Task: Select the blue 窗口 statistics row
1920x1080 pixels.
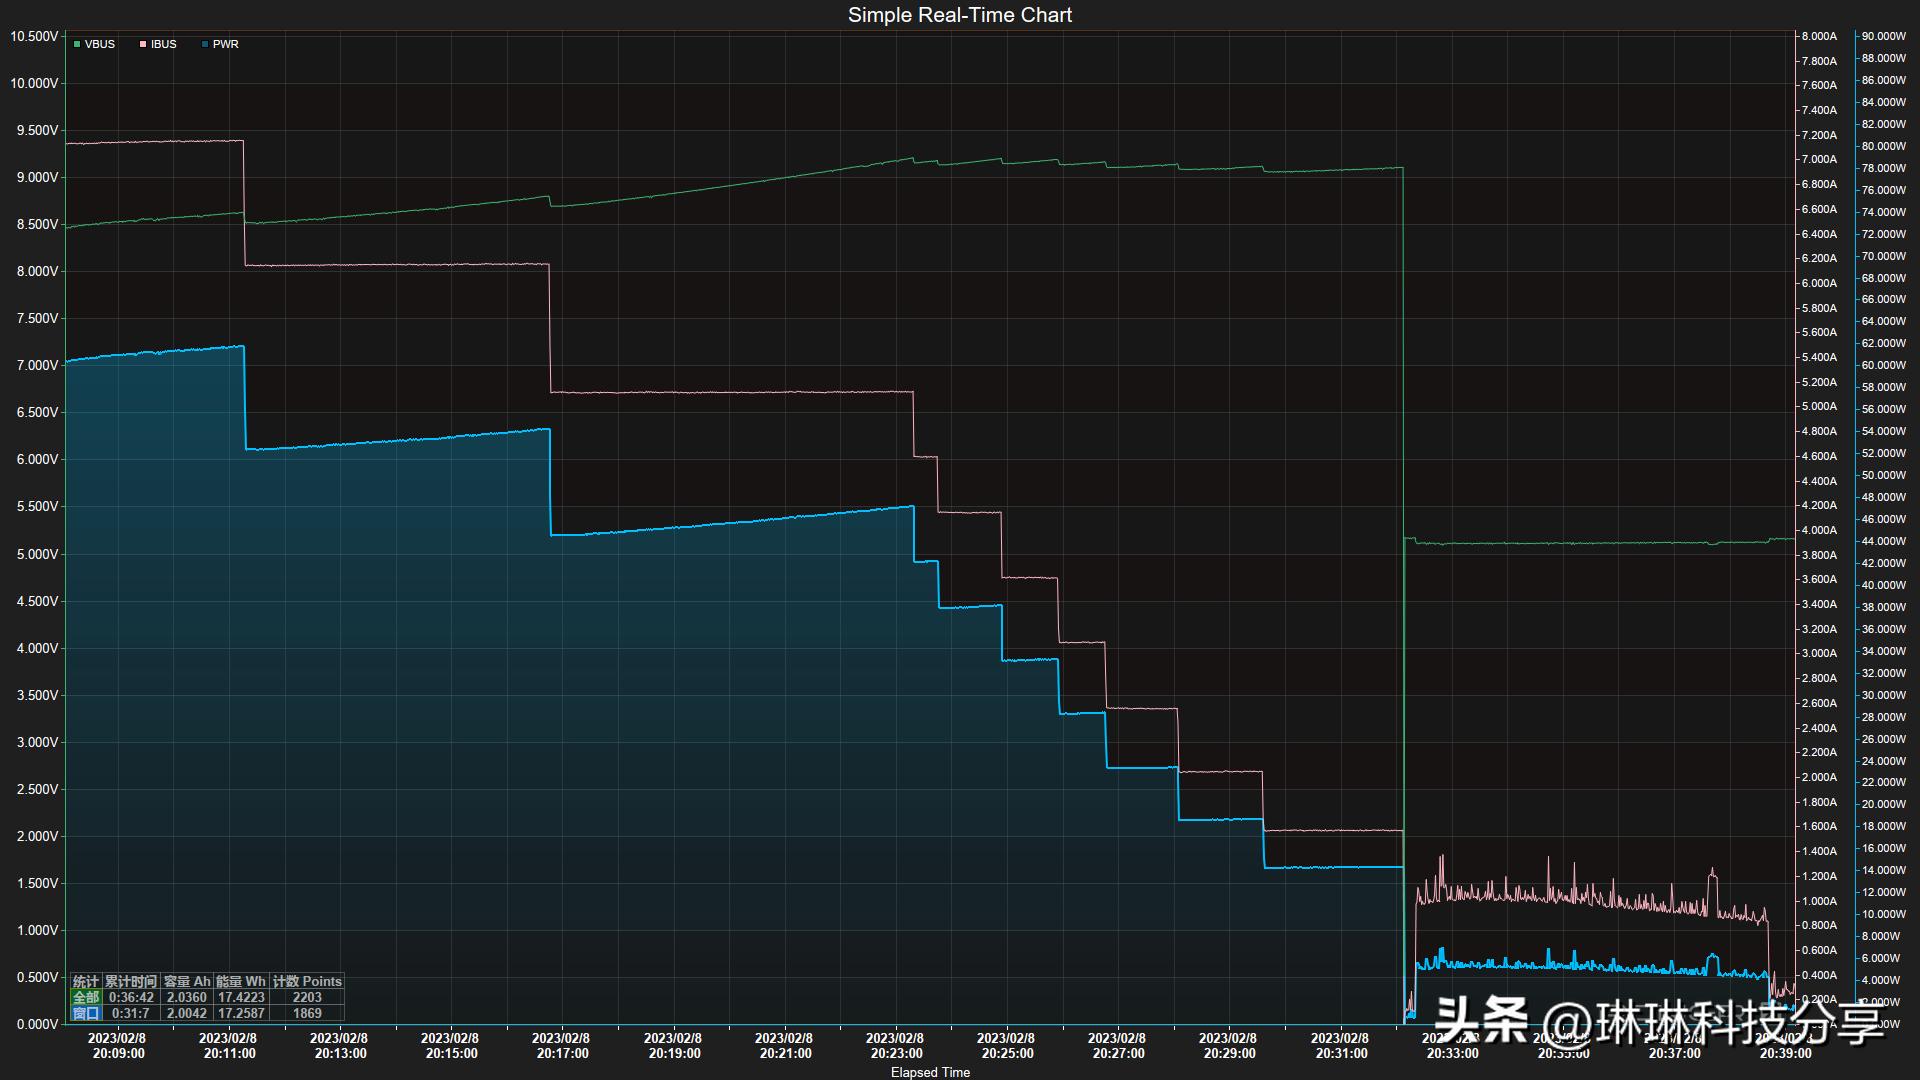Action: point(86,1013)
